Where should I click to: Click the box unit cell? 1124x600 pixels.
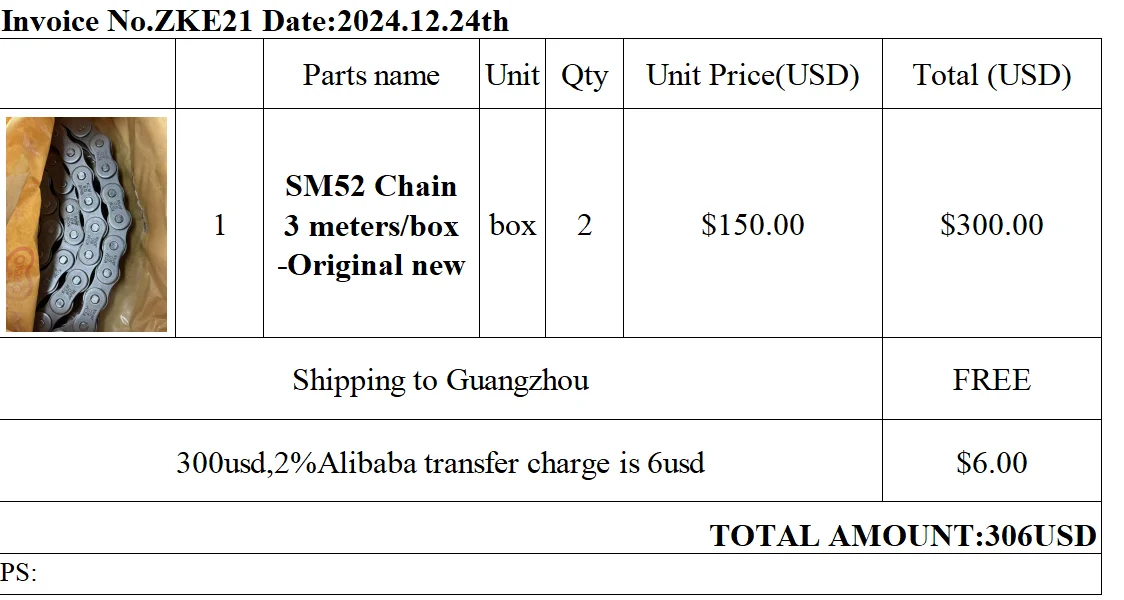point(512,225)
